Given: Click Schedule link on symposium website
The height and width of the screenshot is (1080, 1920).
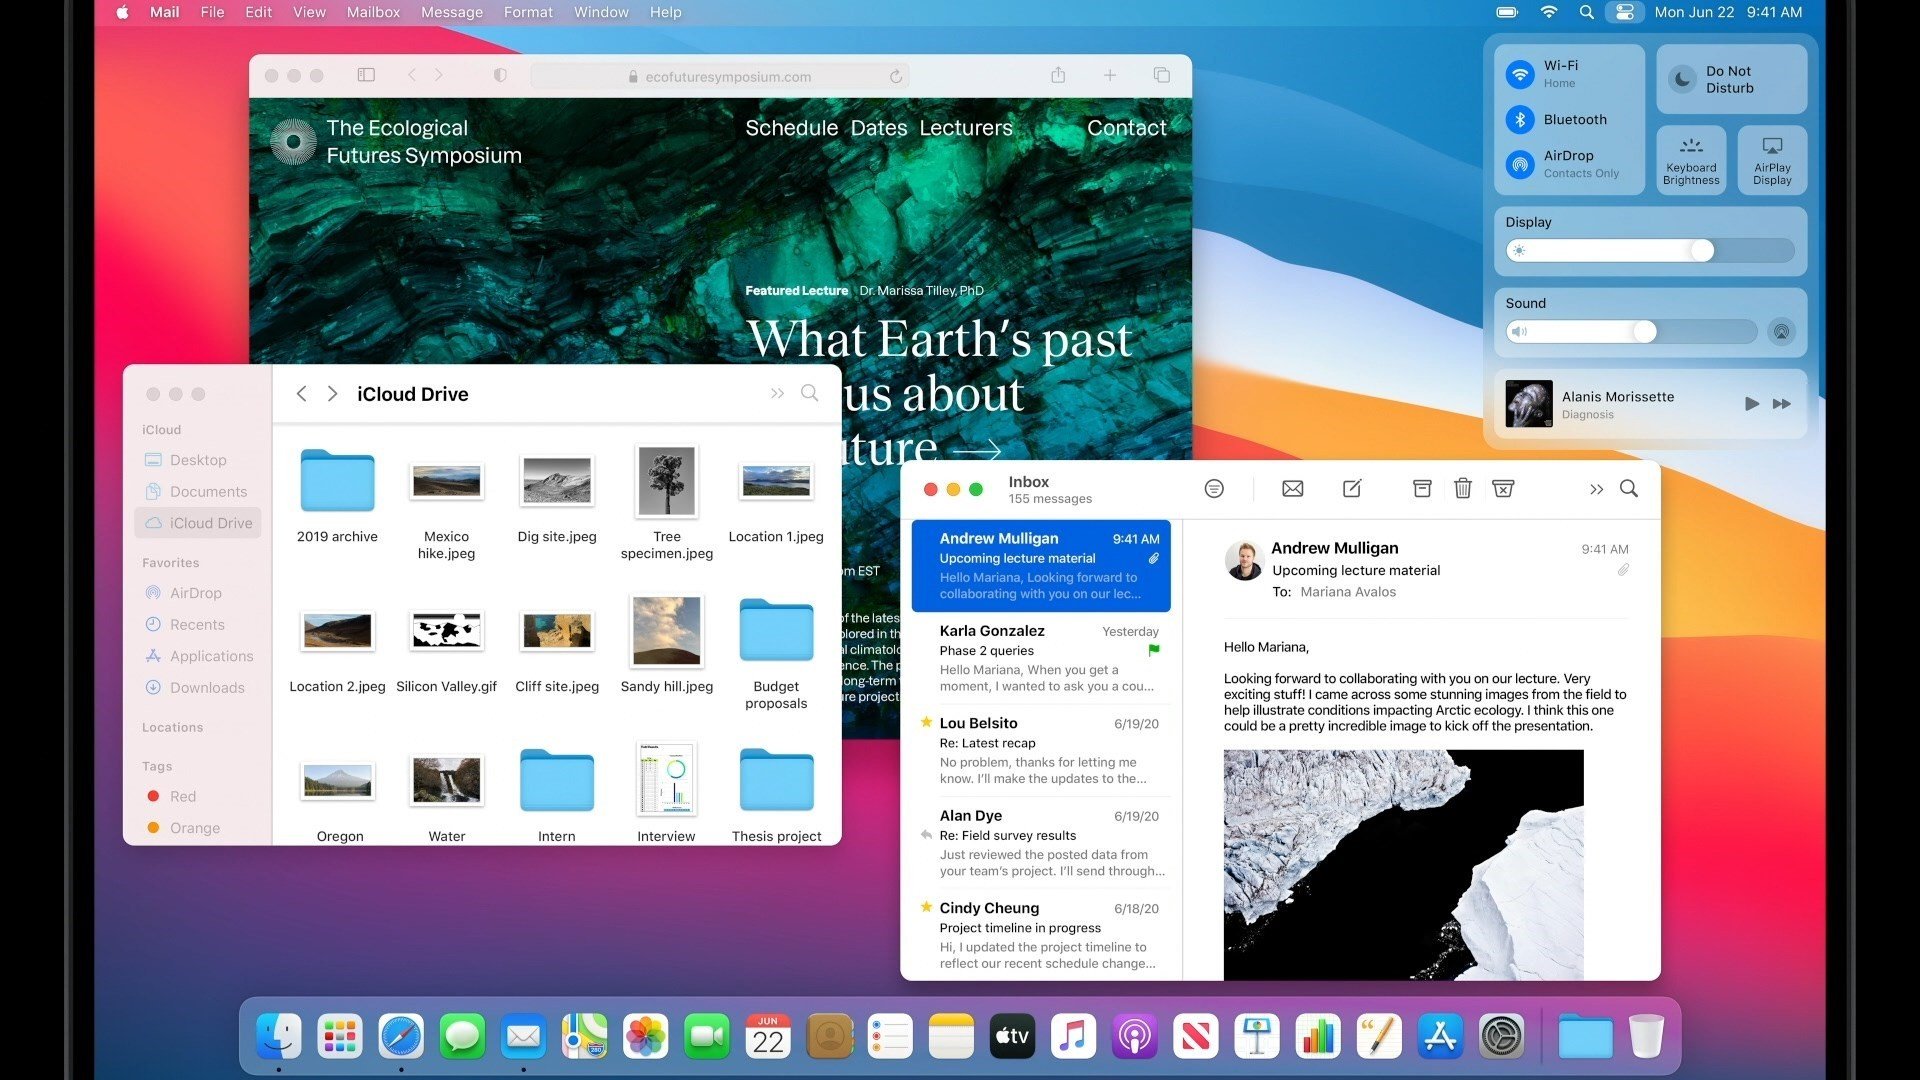Looking at the screenshot, I should point(791,128).
